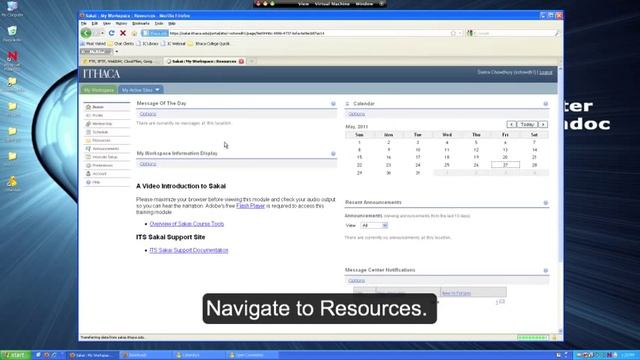
Task: Open Help in the sidebar
Action: (107, 182)
